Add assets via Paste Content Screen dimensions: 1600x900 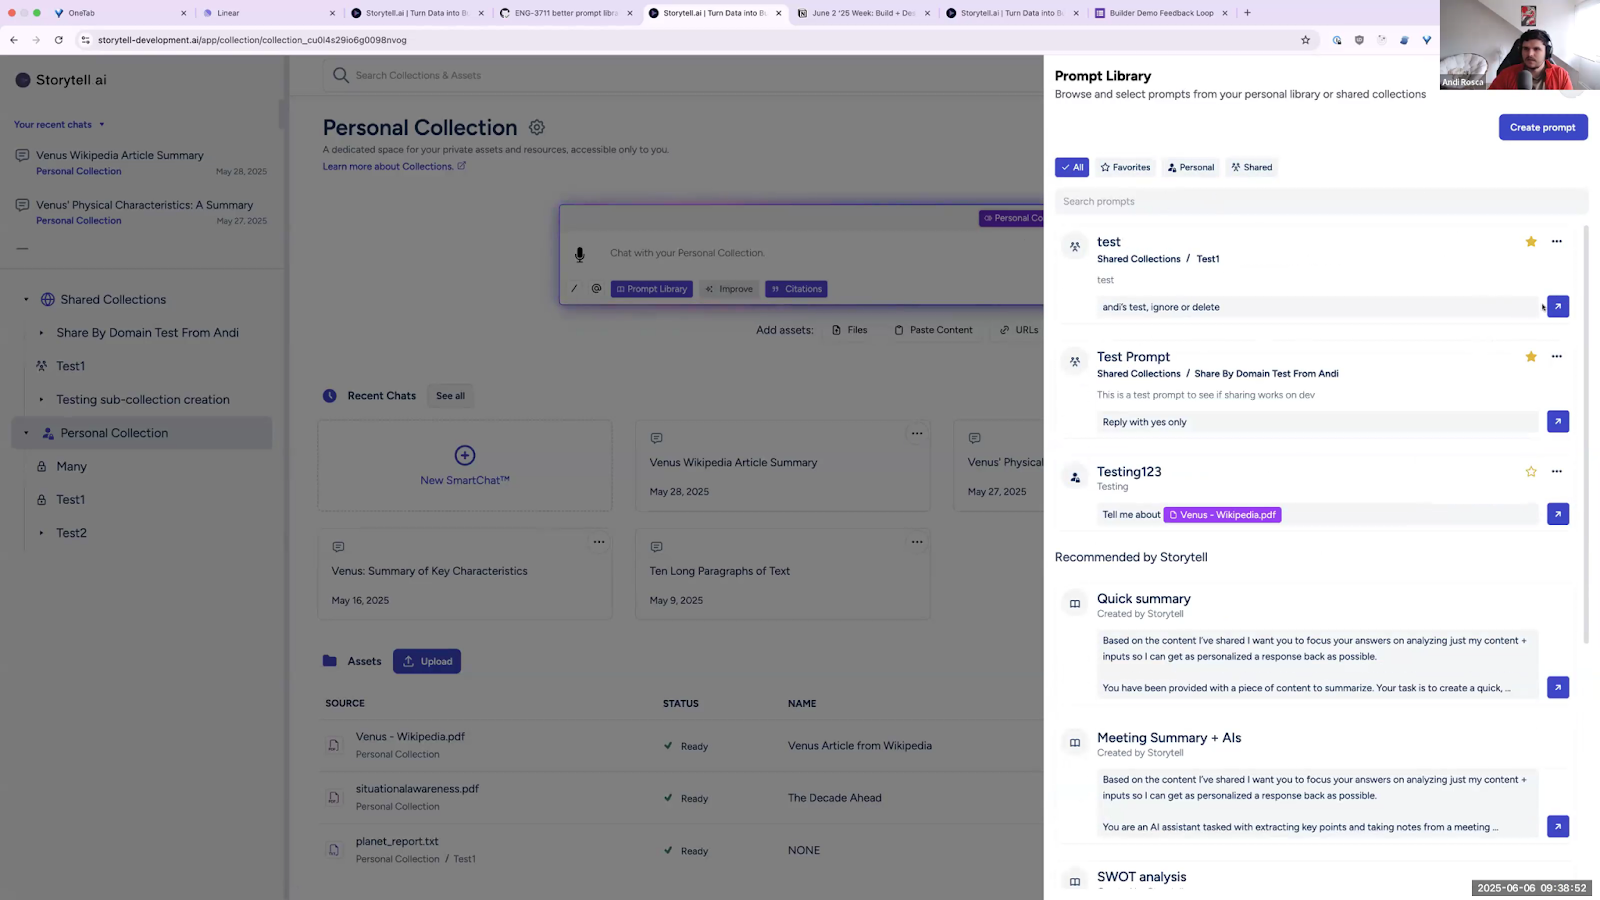(933, 330)
